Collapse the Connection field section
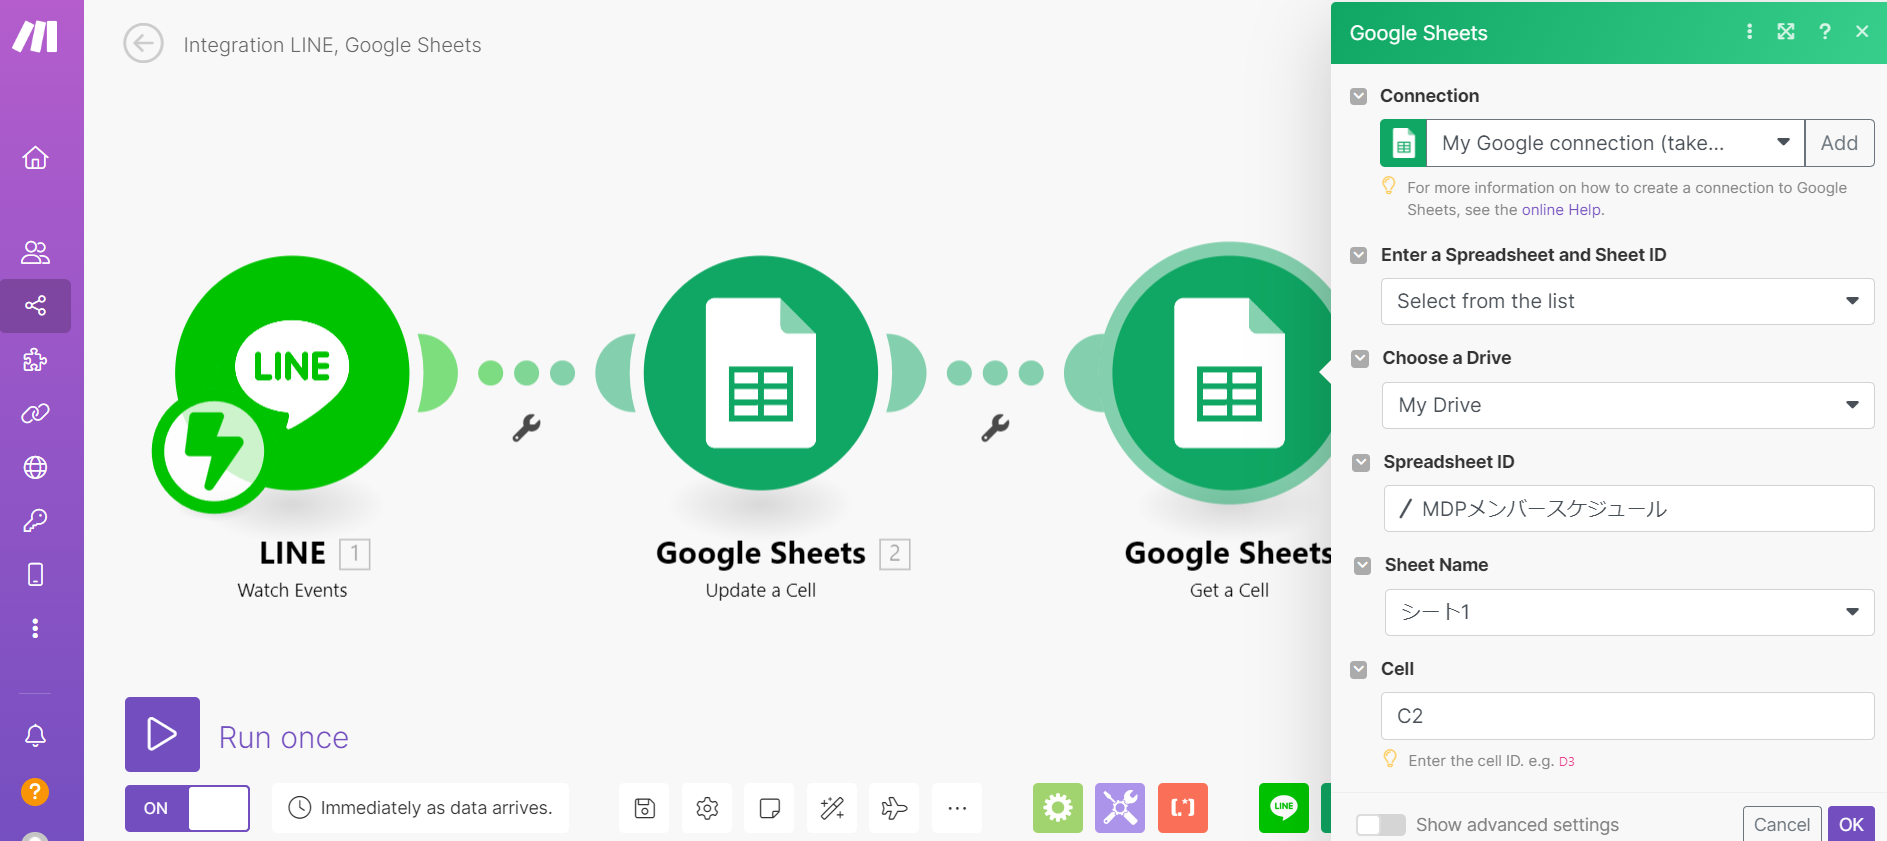Image resolution: width=1887 pixels, height=841 pixels. coord(1358,97)
